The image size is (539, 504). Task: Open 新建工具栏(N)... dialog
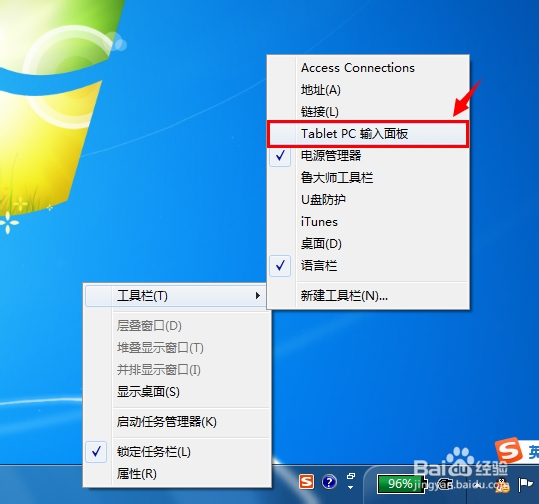click(368, 296)
